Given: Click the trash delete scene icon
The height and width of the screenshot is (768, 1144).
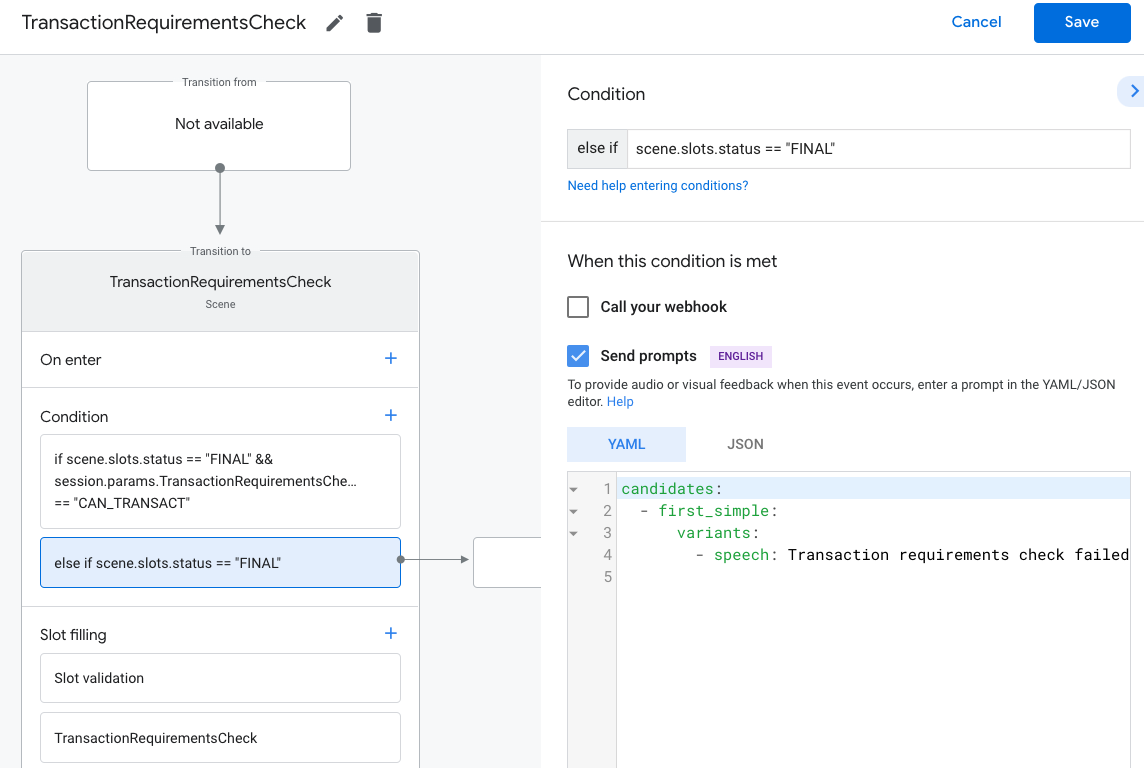Looking at the screenshot, I should pos(374,23).
